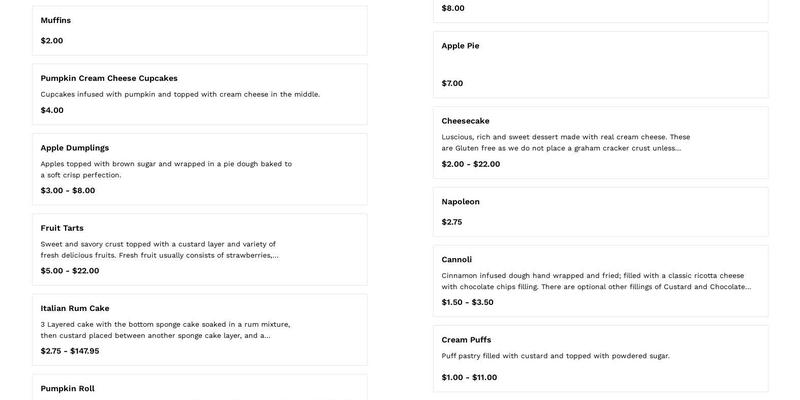Open the Napoleon item

[461, 201]
